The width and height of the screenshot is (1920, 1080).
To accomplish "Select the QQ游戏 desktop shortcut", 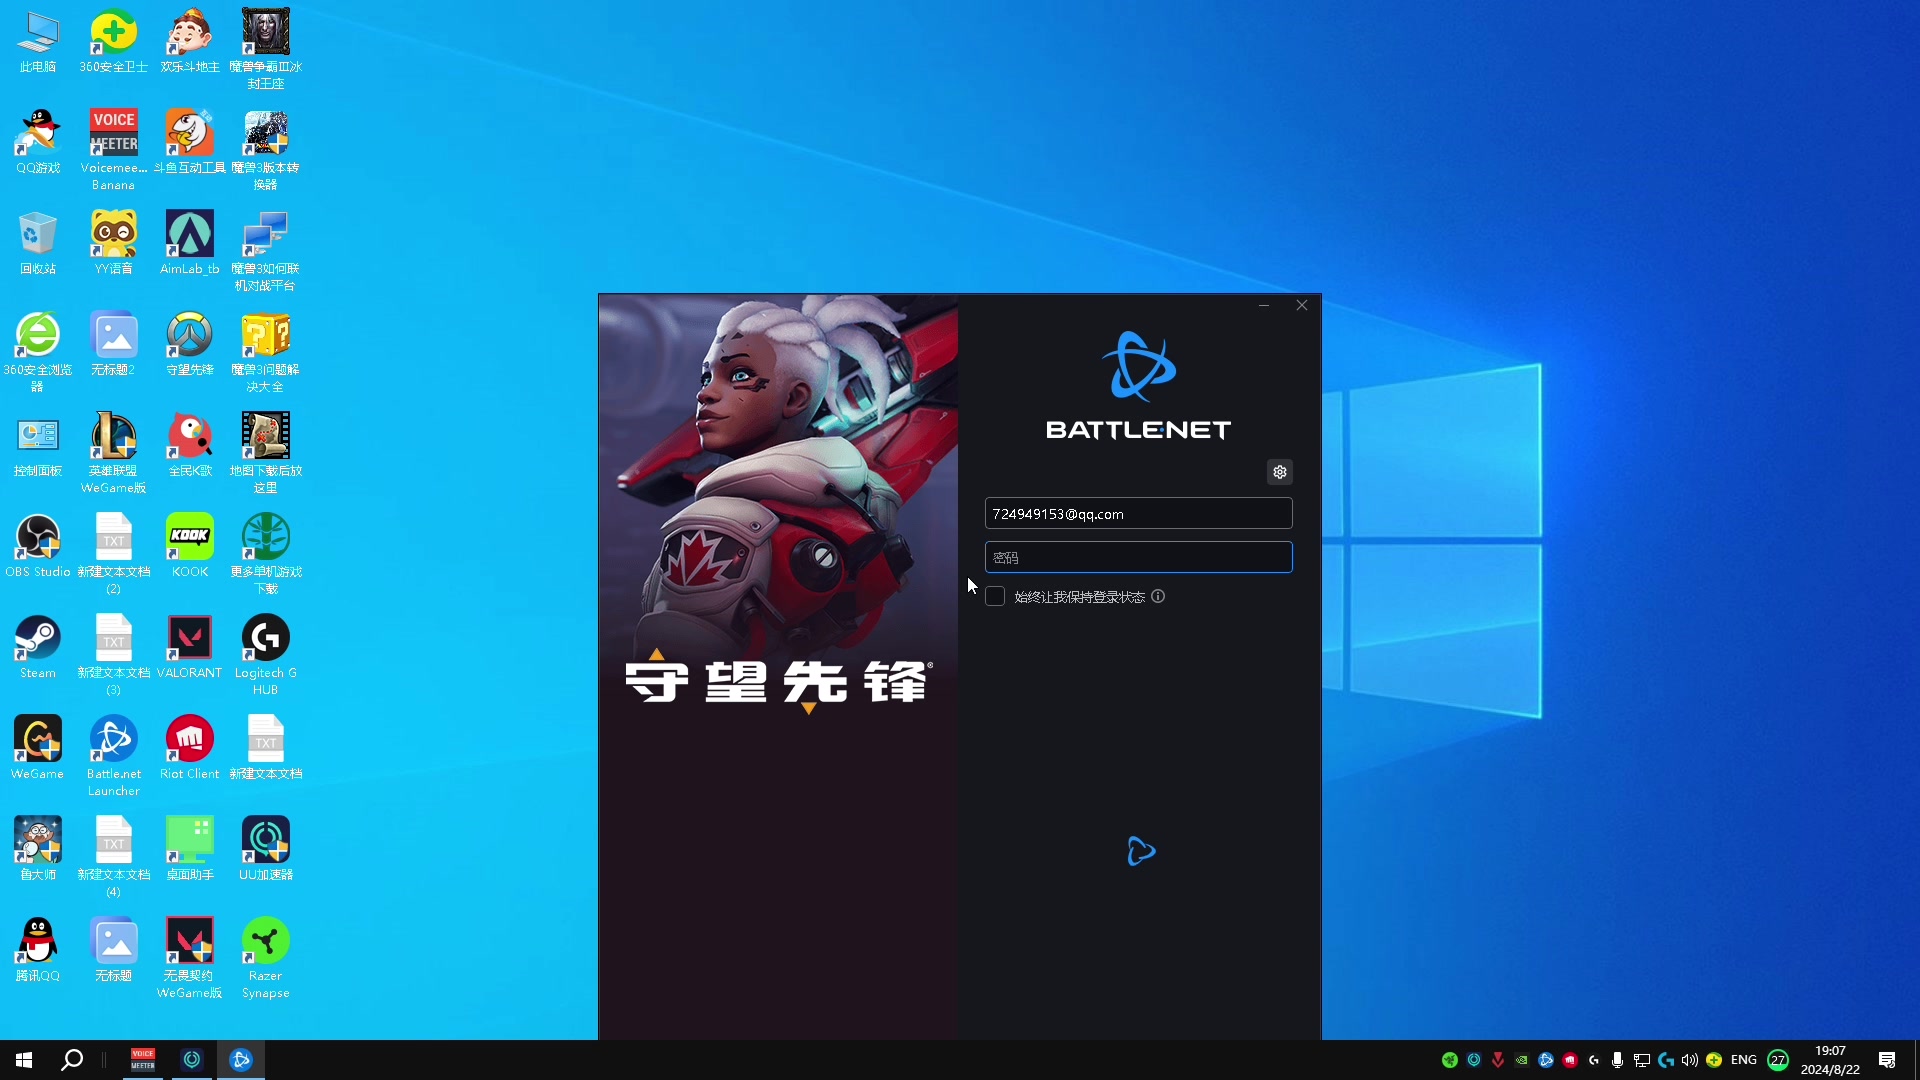I will pos(38,143).
